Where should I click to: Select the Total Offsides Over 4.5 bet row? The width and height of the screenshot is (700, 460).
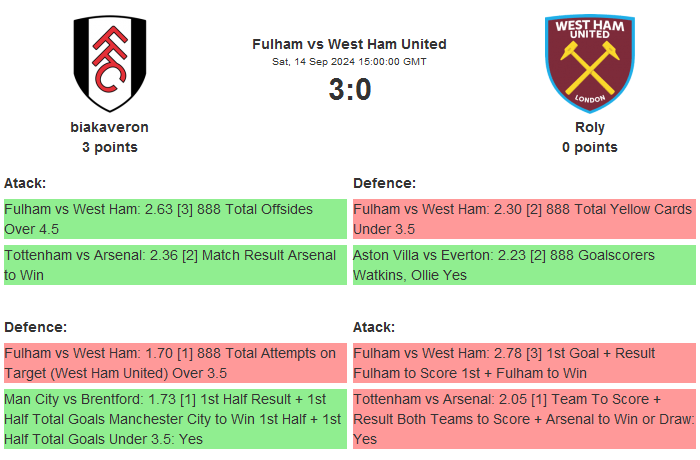[x=175, y=219]
